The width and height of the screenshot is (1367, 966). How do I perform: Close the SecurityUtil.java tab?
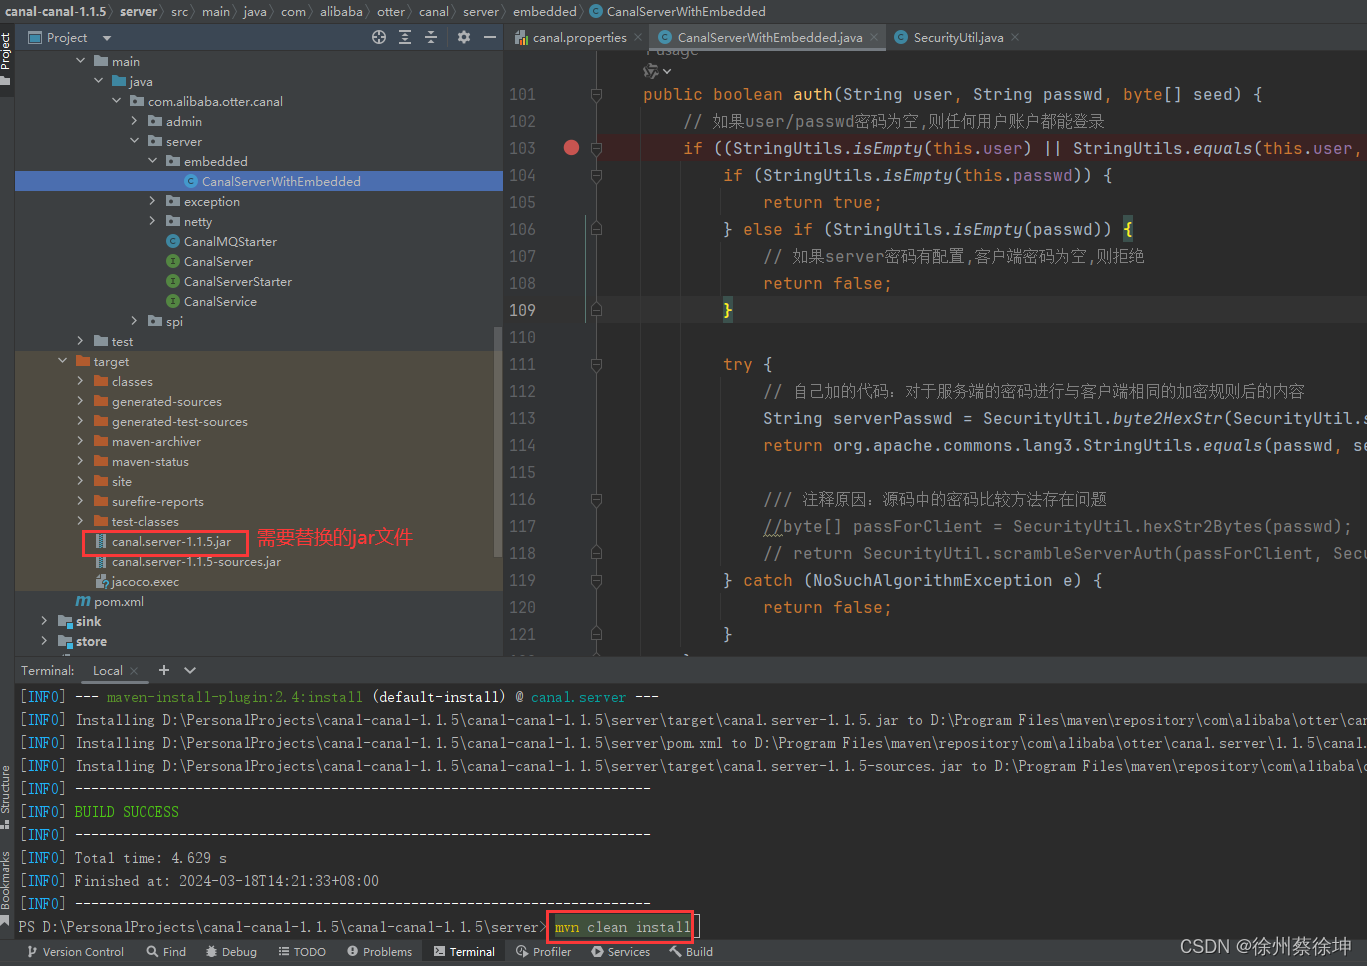[x=1015, y=38]
